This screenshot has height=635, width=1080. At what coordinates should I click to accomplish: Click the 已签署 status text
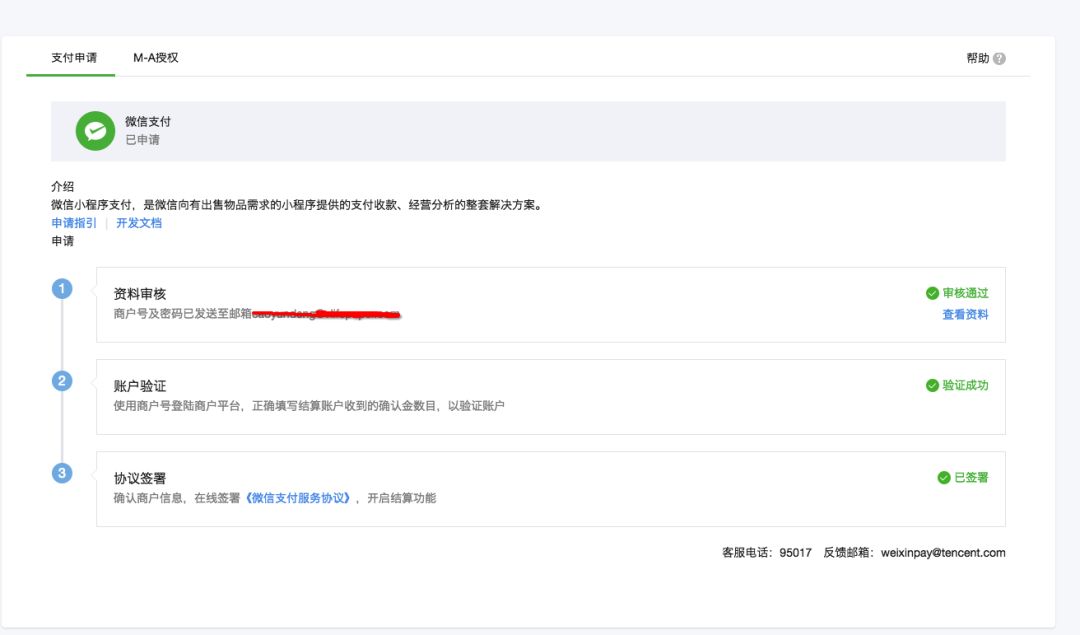[971, 478]
